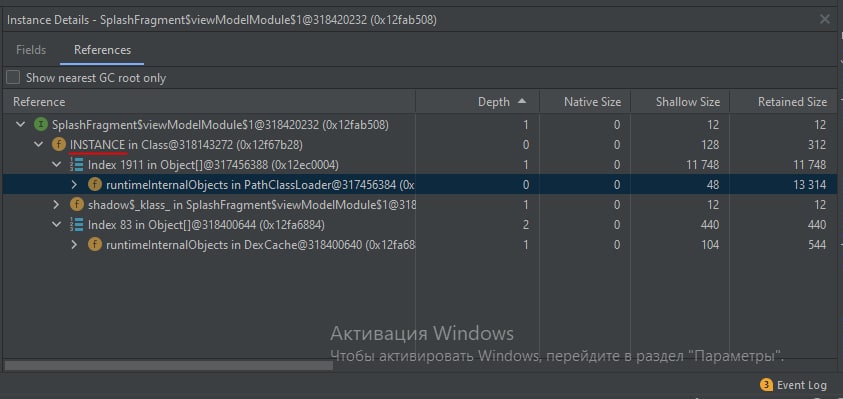Screen dimensions: 843x399
Task: Collapse the INSTANCE in Class node
Action: (39, 145)
